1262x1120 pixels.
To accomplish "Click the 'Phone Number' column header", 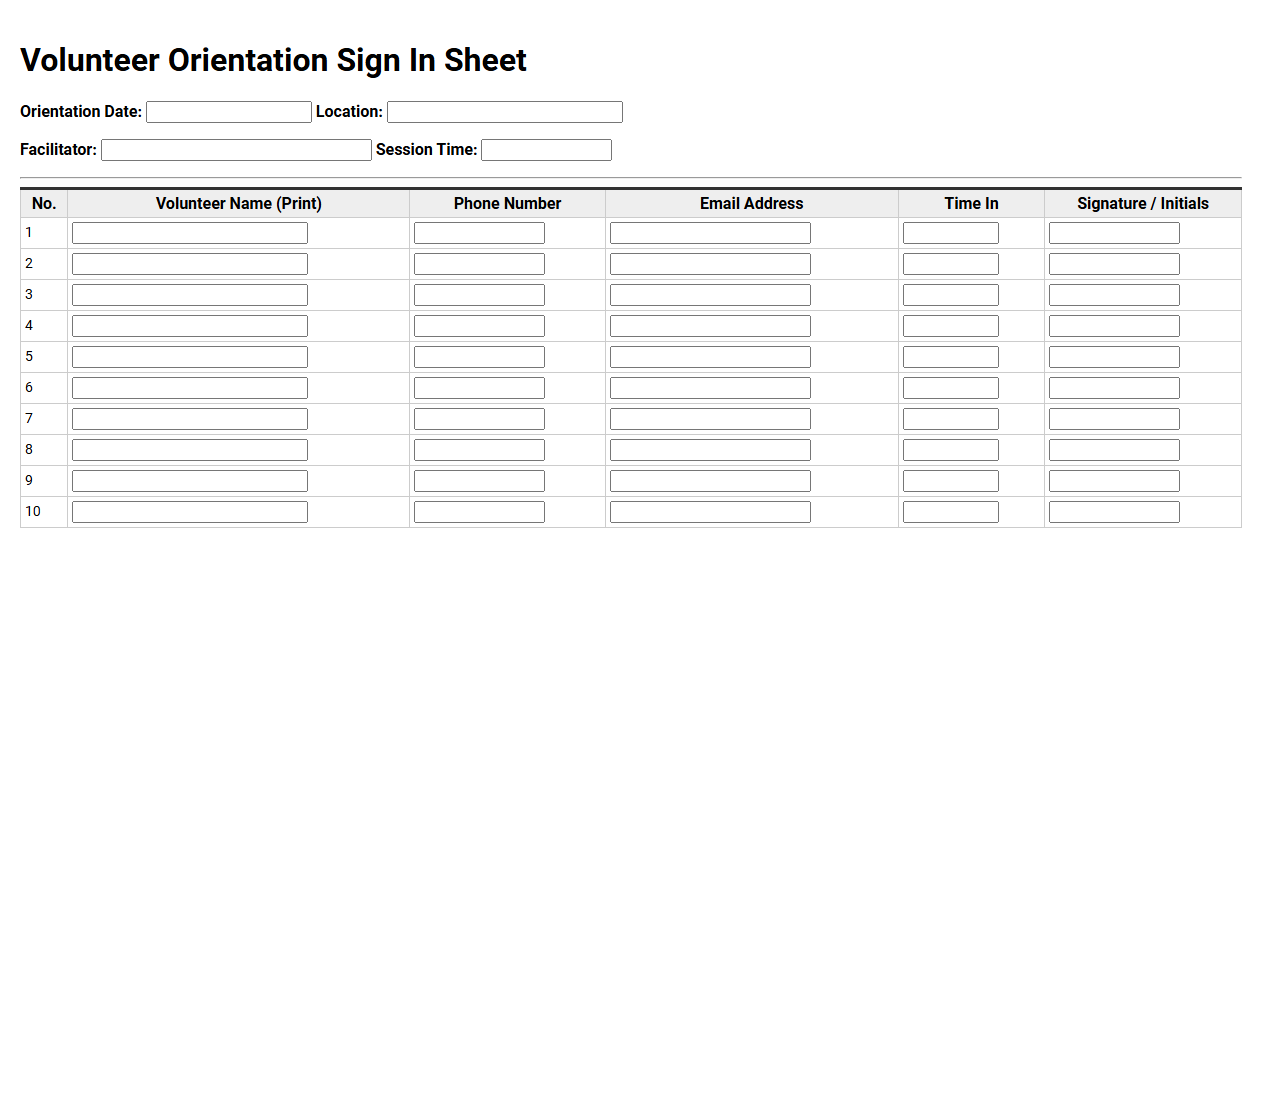I will pyautogui.click(x=507, y=203).
